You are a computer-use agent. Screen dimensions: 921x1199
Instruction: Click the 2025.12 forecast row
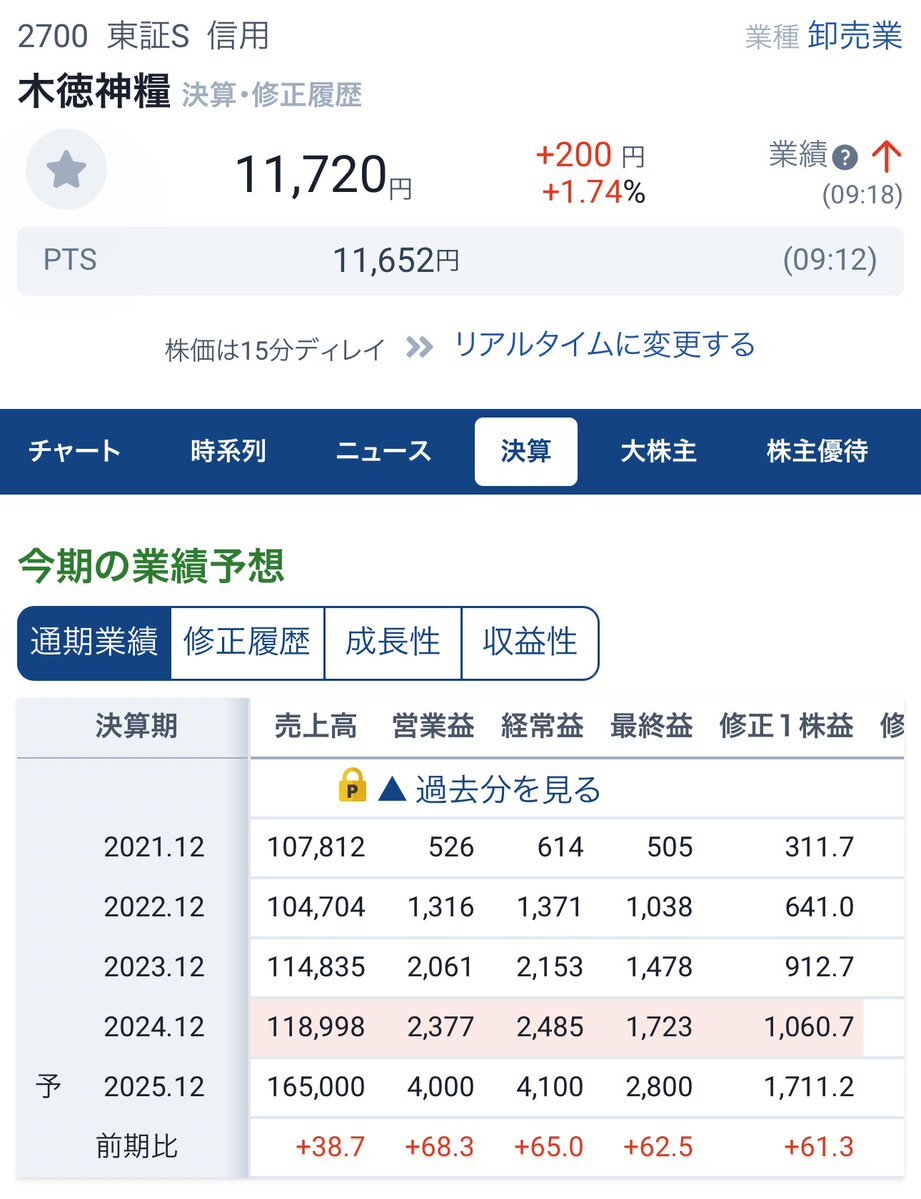click(460, 1087)
